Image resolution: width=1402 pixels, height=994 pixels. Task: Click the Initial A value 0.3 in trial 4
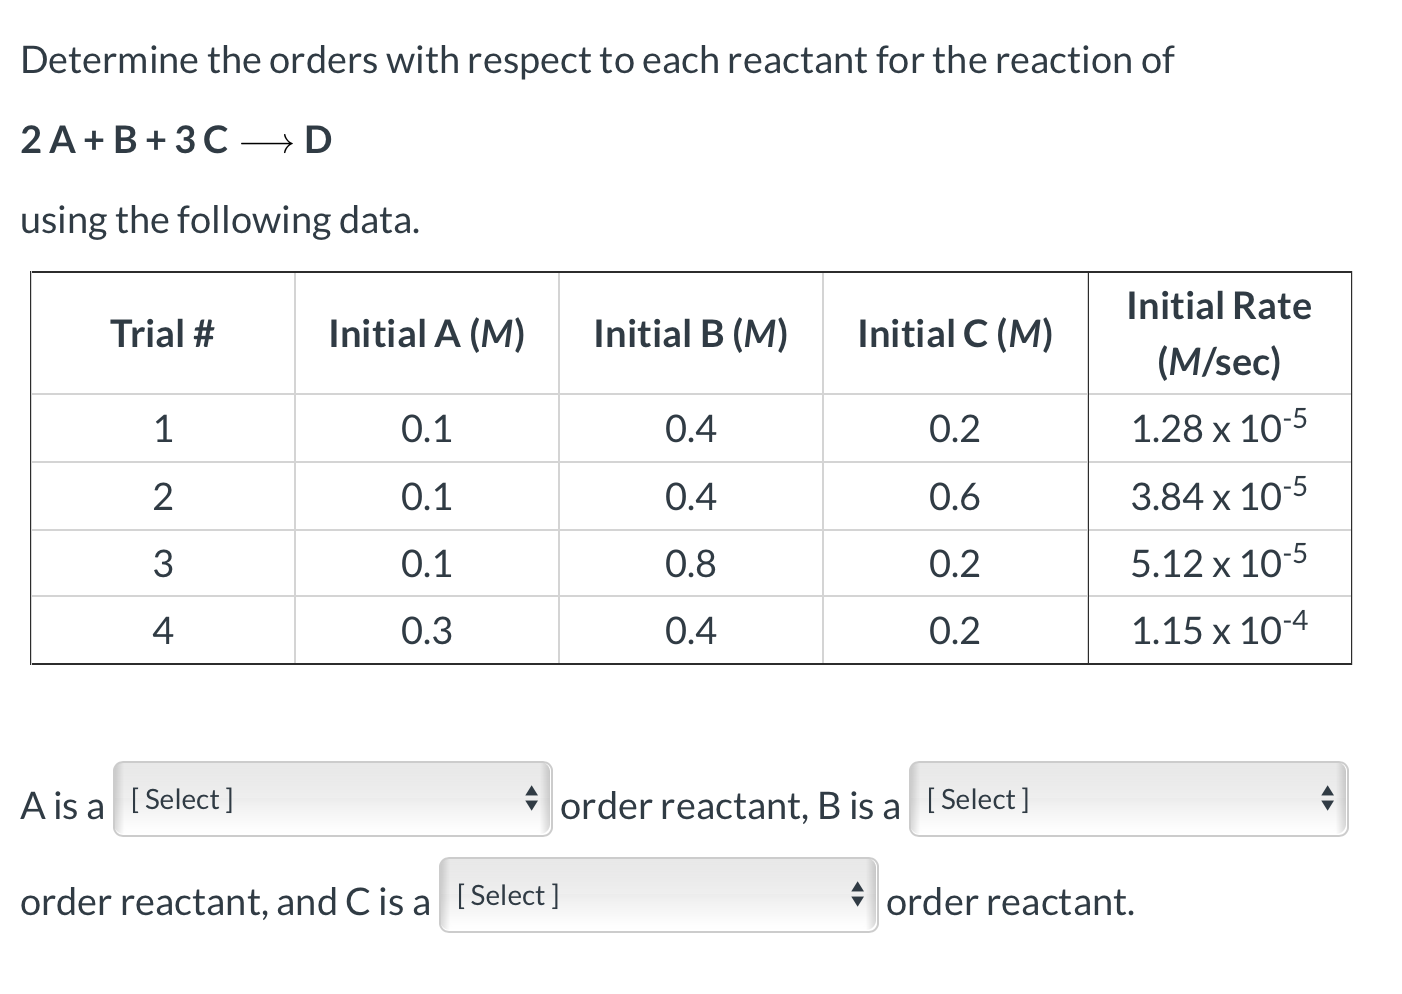[x=427, y=630]
